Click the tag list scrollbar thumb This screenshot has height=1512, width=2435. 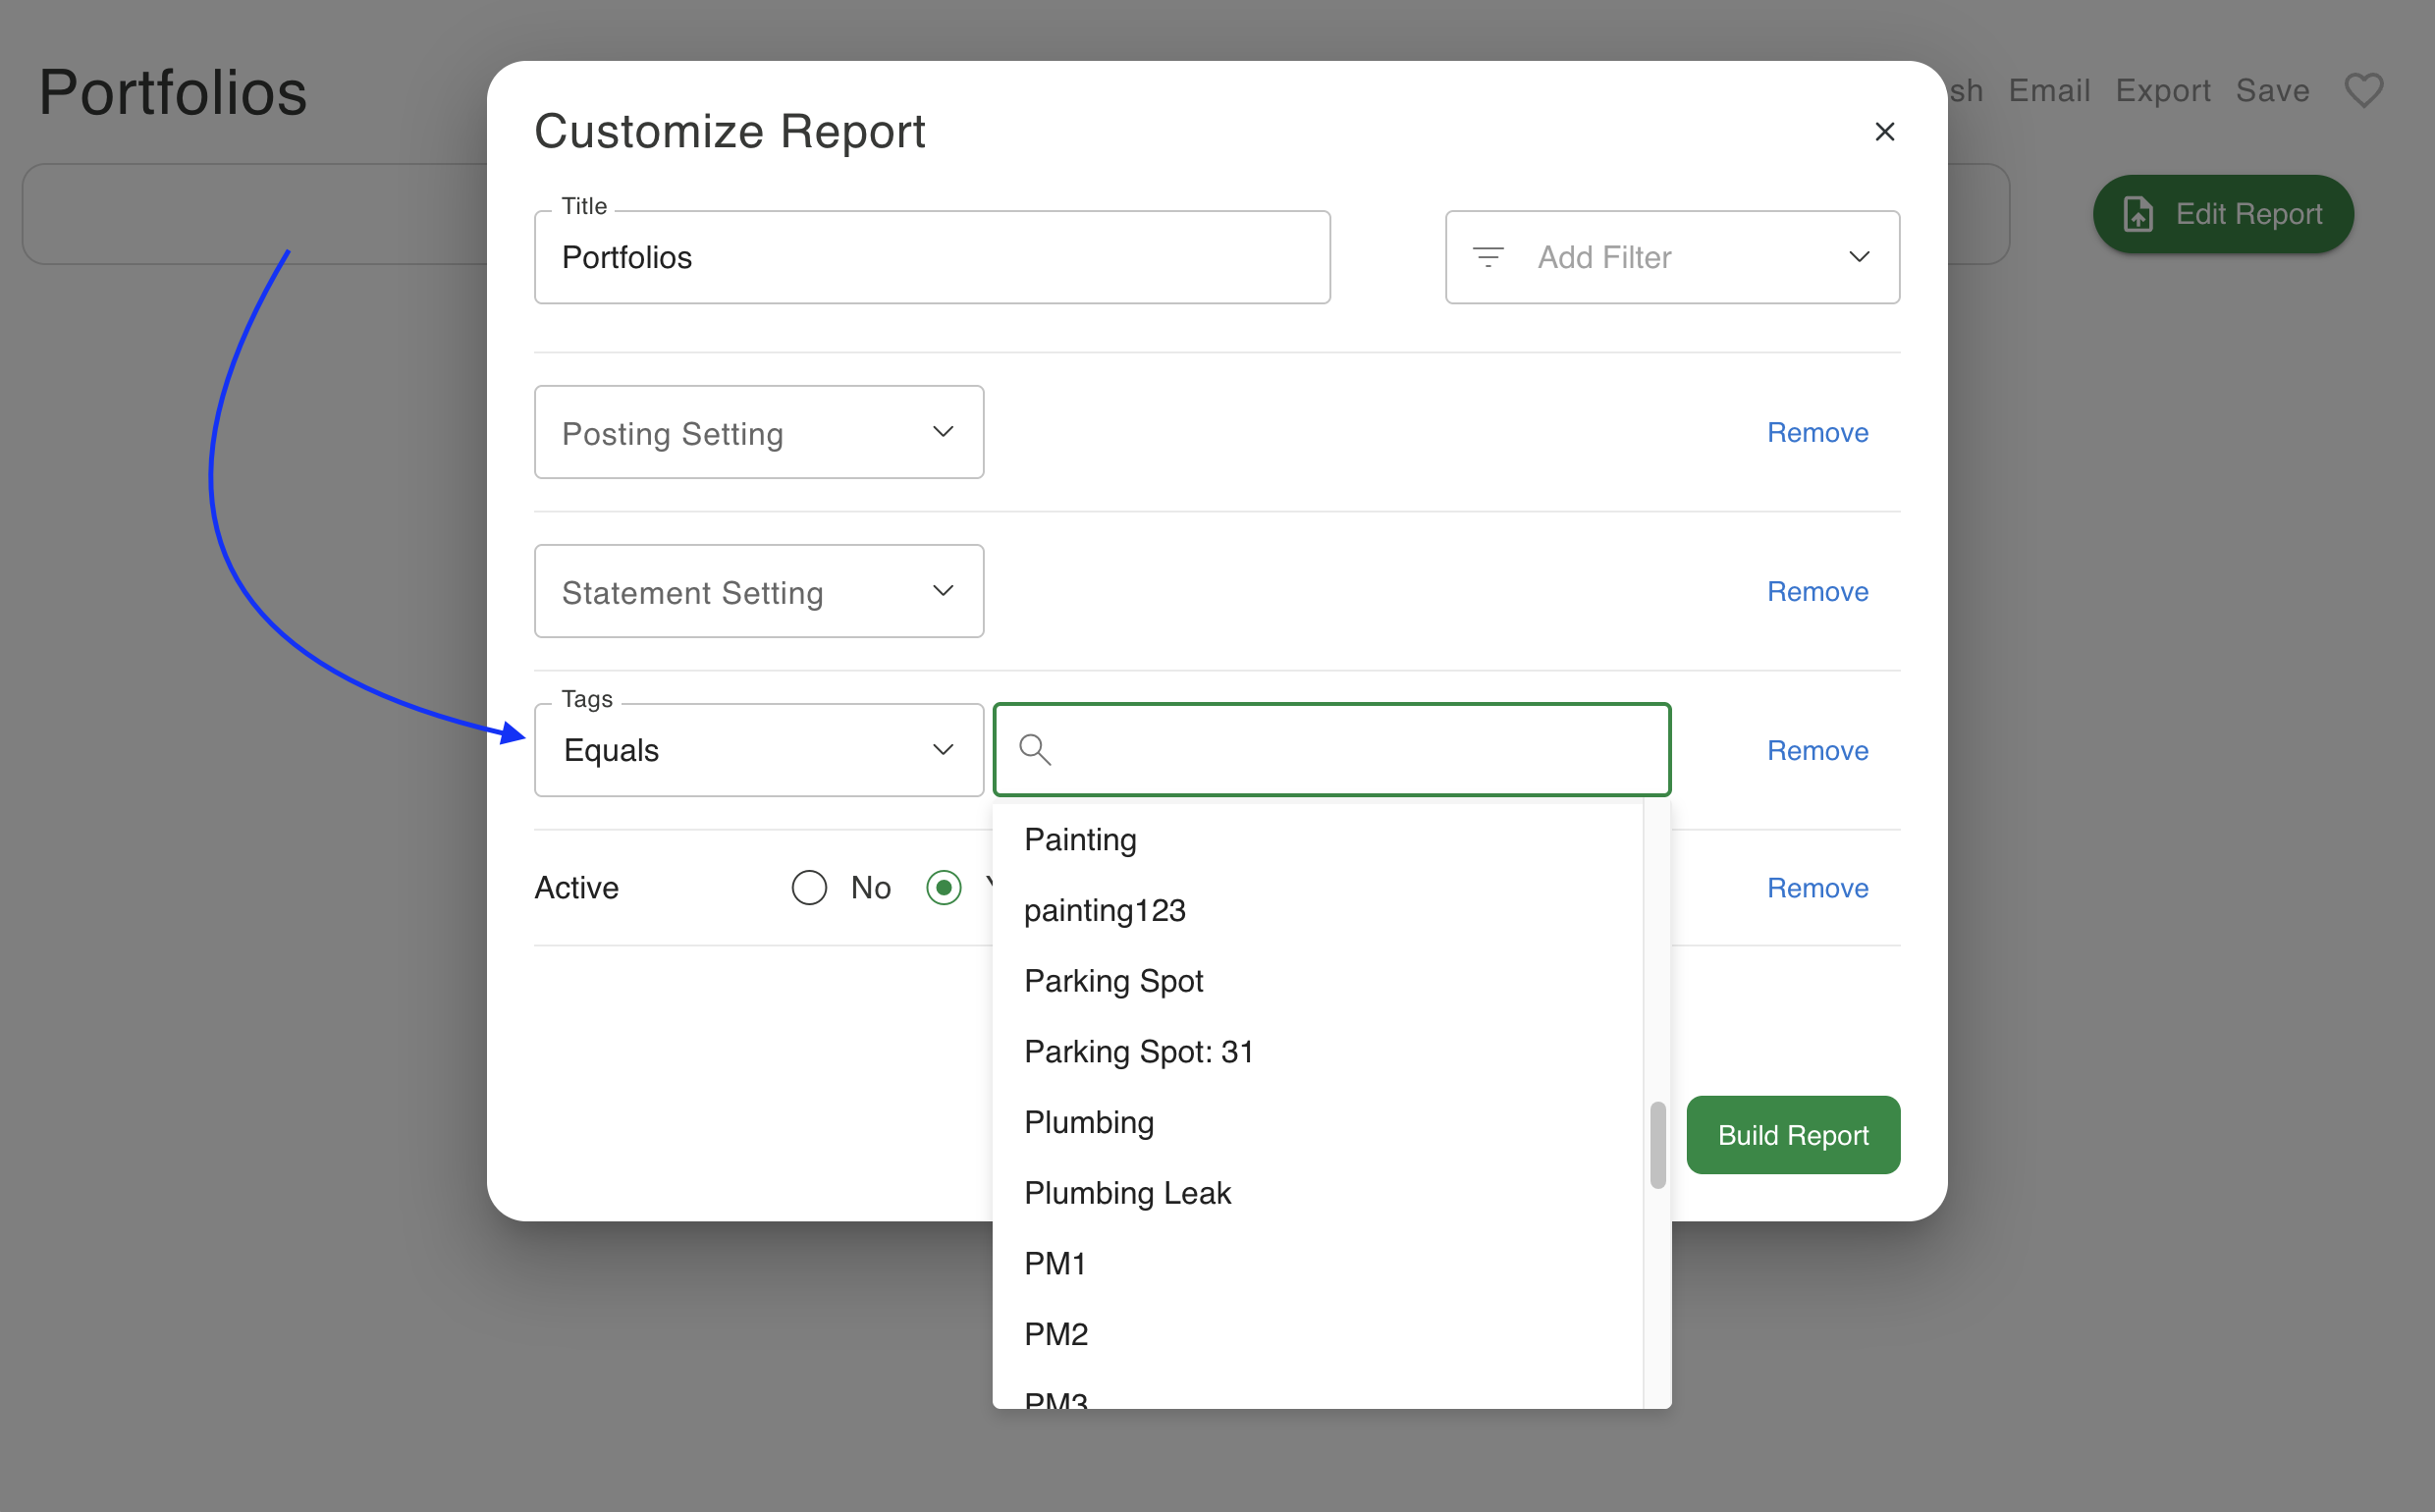pos(1657,1144)
